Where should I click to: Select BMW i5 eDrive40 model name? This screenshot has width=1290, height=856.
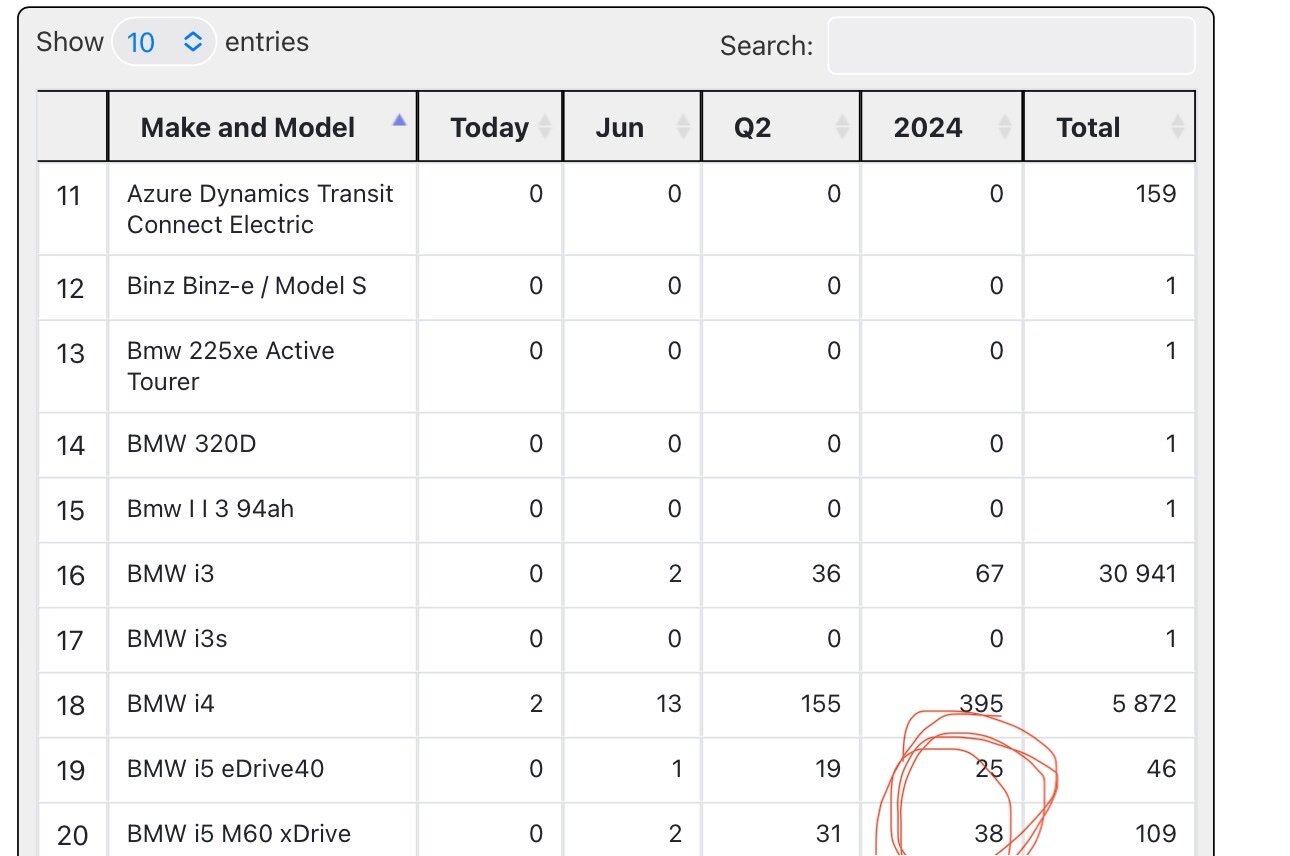coord(225,768)
